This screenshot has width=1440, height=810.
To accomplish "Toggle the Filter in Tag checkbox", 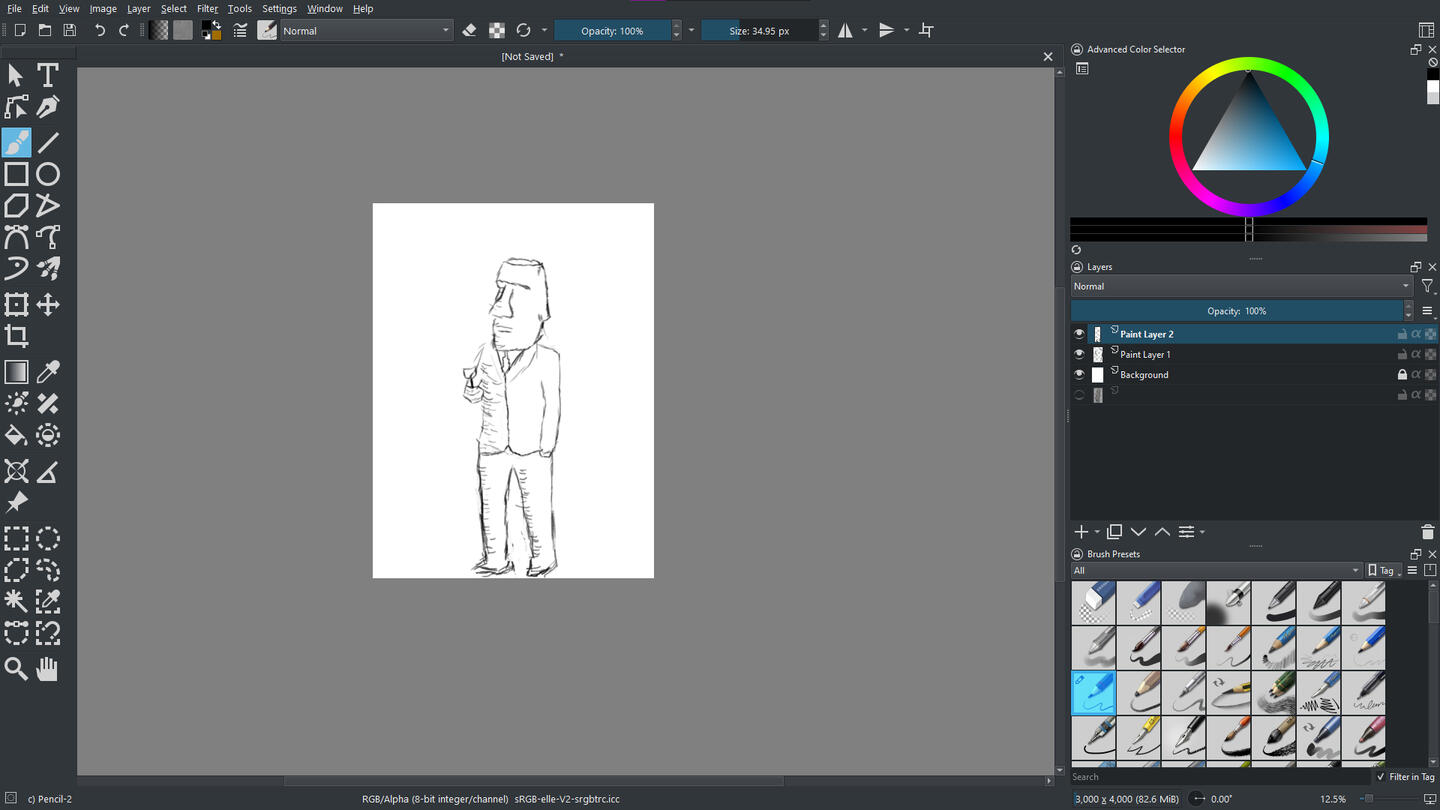I will 1381,777.
